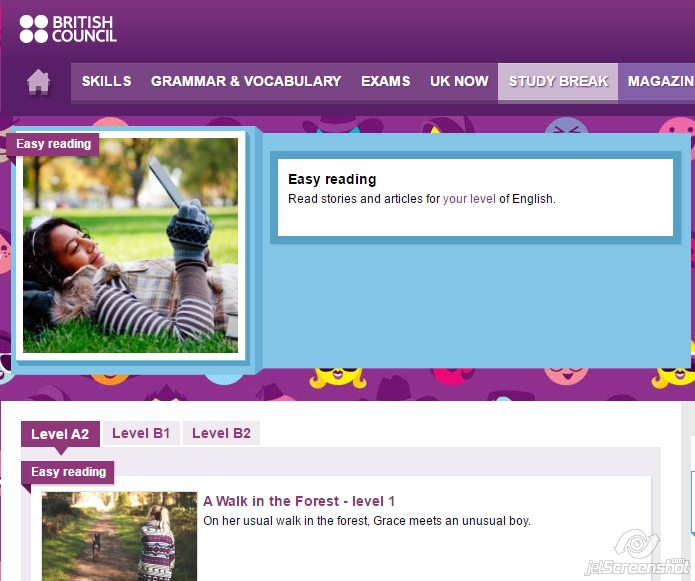The width and height of the screenshot is (695, 581).
Task: Open 'A Walk in the Forest - level 1' article
Action: (x=299, y=501)
